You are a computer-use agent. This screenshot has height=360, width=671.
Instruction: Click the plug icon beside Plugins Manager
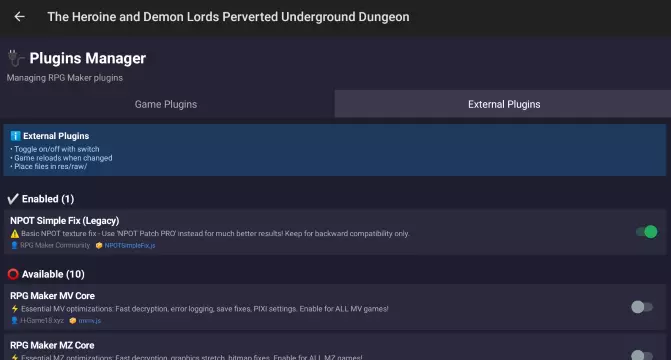click(x=15, y=58)
